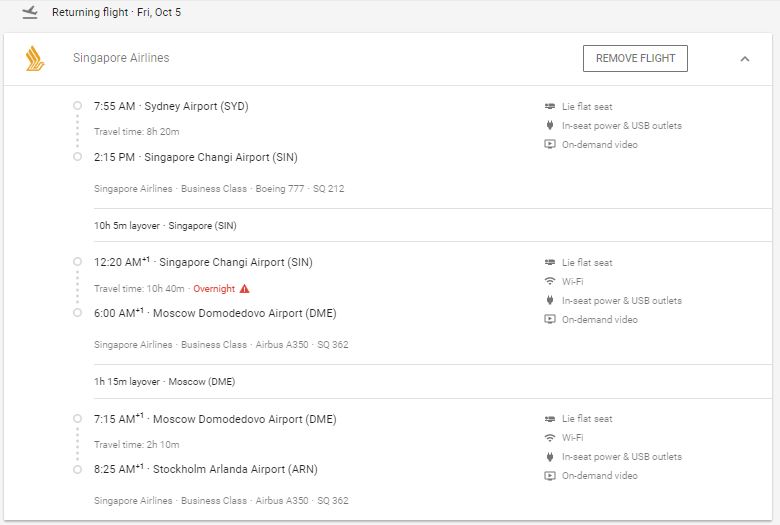Click the On-demand video icon for the Moscow to Stockholm leg
Image resolution: width=780 pixels, height=525 pixels.
click(550, 476)
